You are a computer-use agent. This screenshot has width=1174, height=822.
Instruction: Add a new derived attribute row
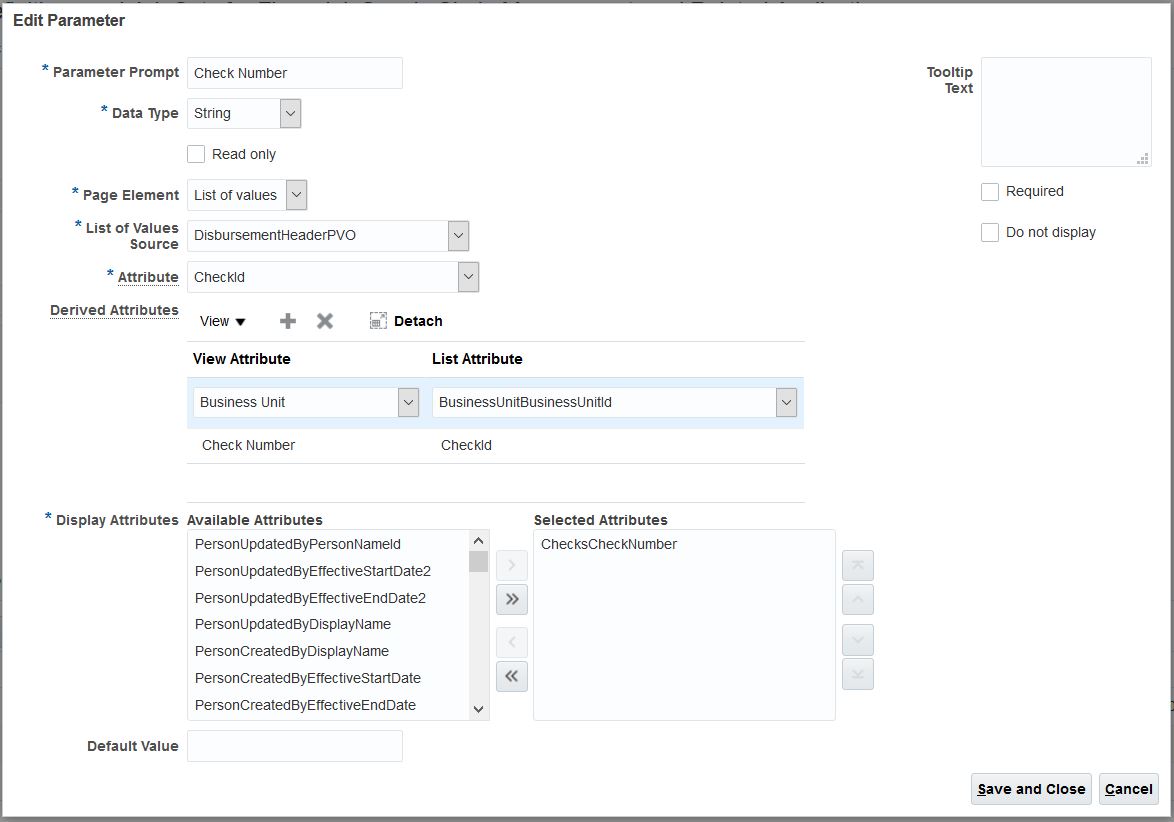click(x=287, y=320)
